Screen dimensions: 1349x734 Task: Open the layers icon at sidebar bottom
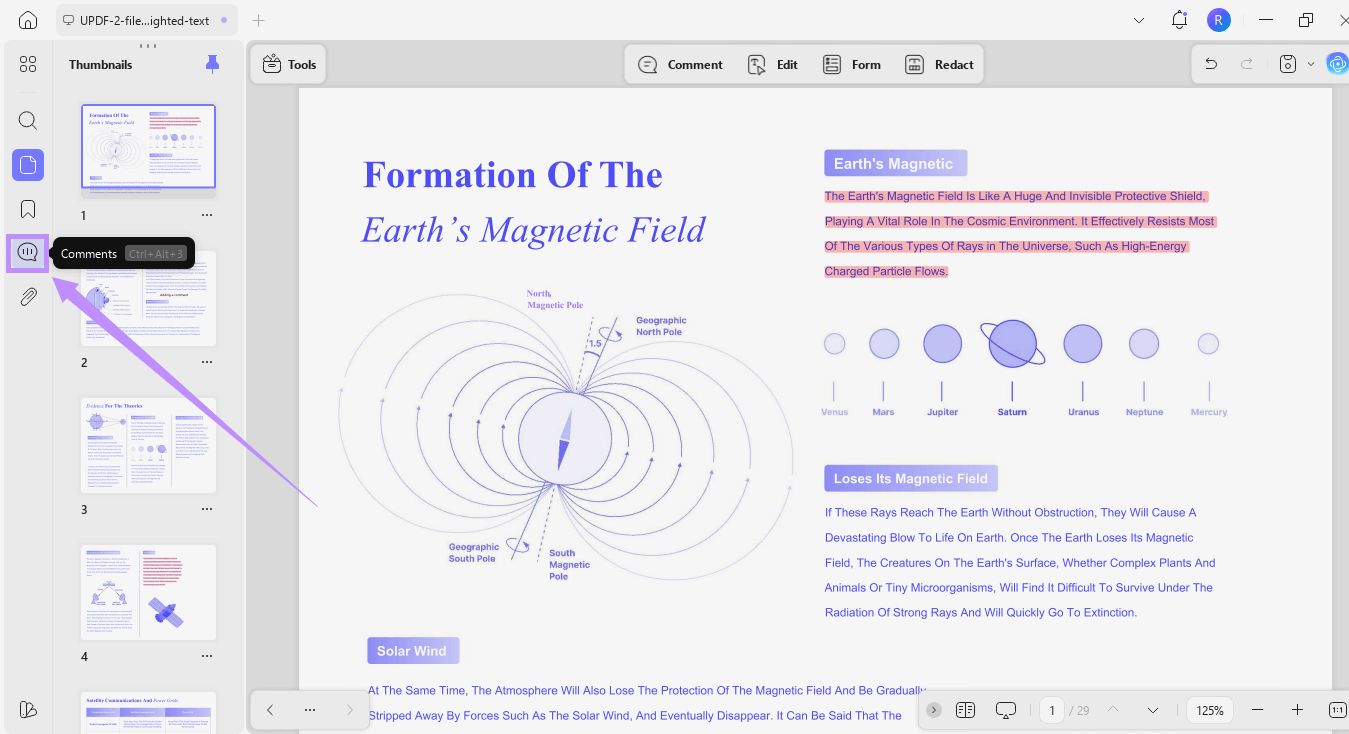pos(28,709)
